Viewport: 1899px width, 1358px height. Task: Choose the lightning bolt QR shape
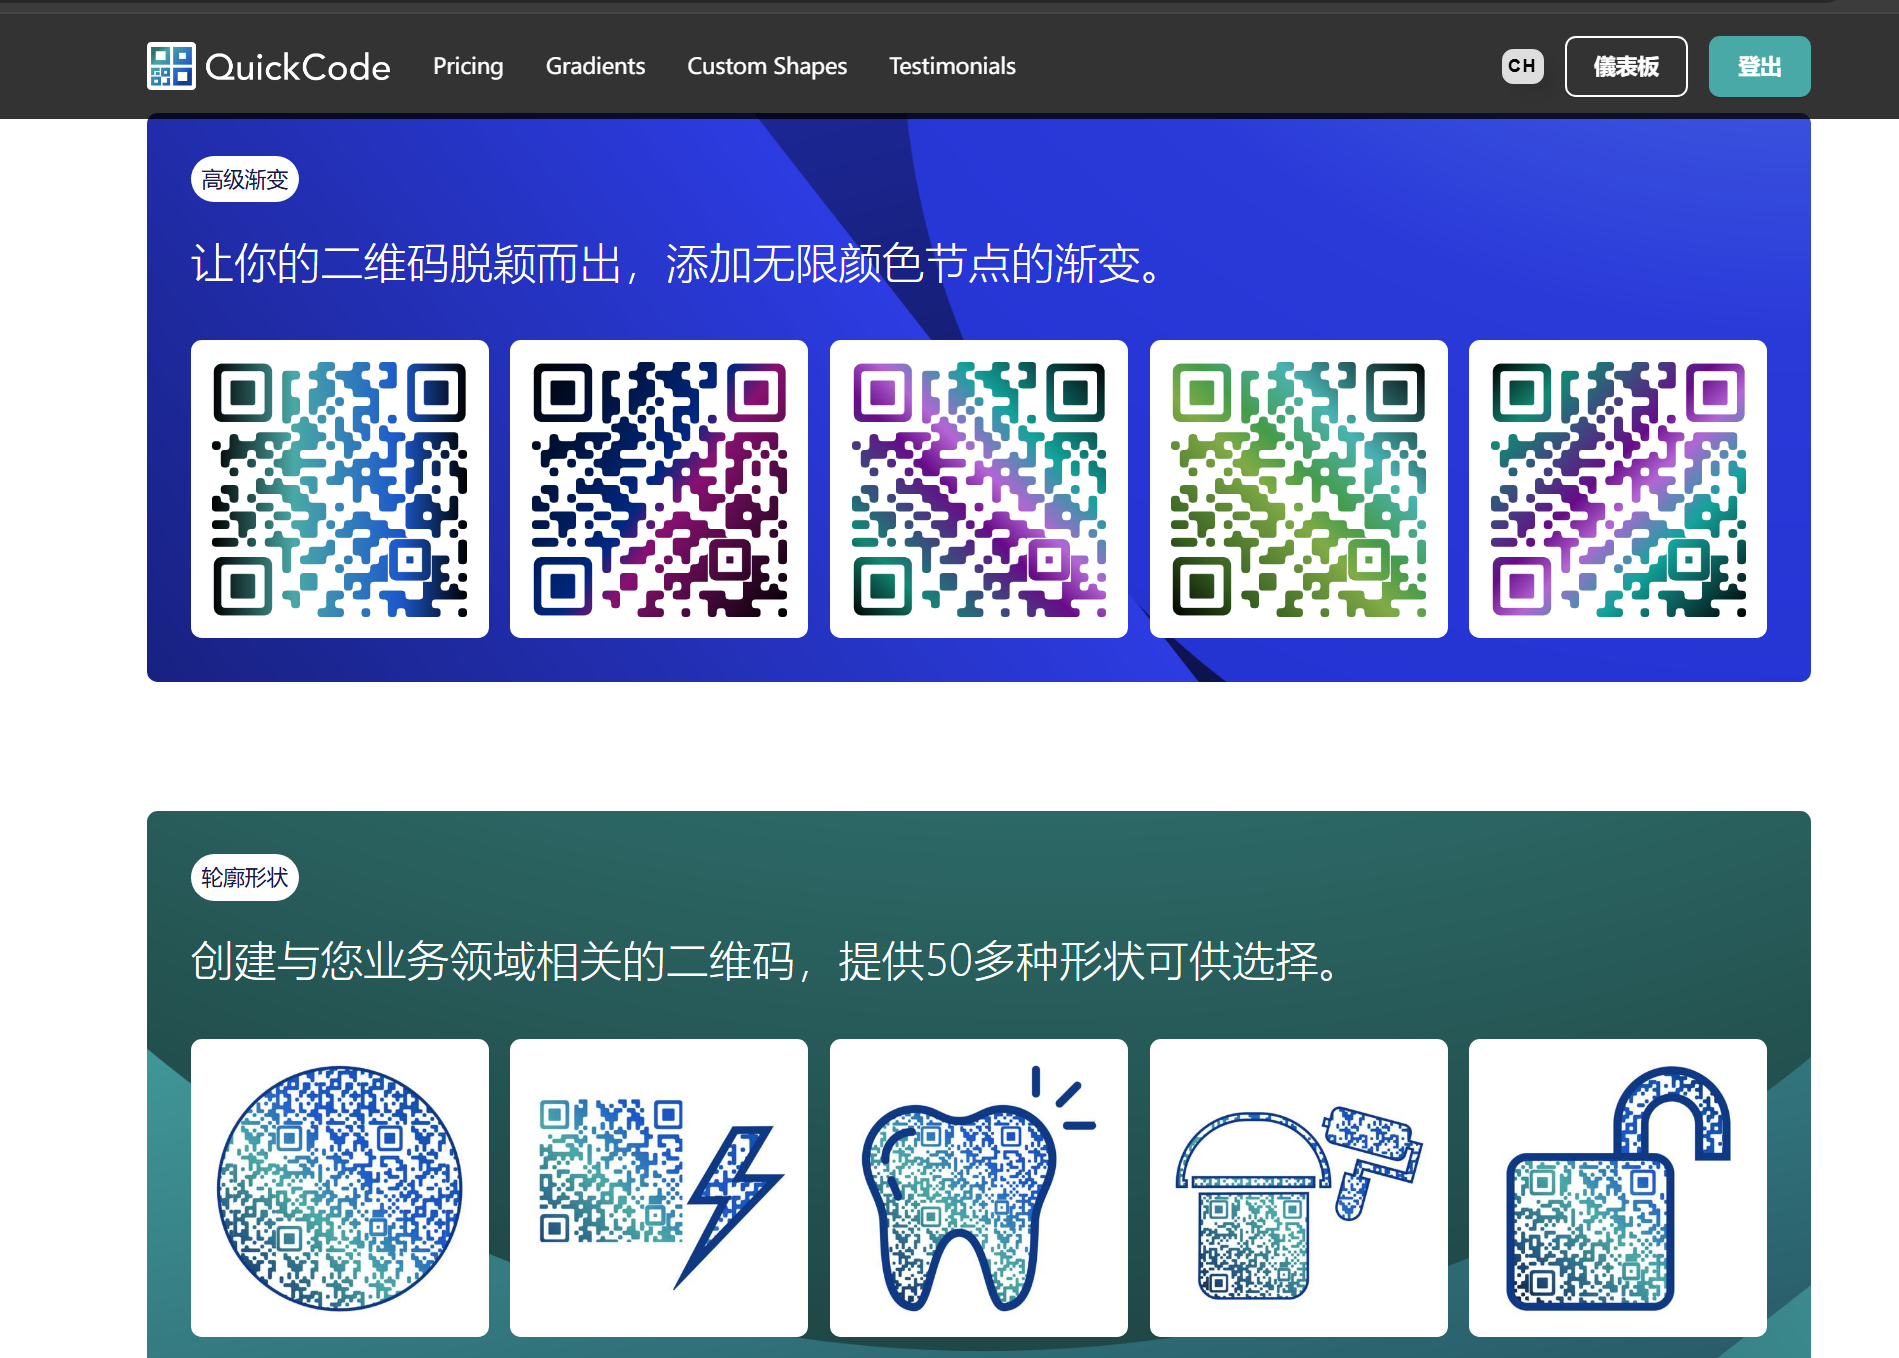659,1188
